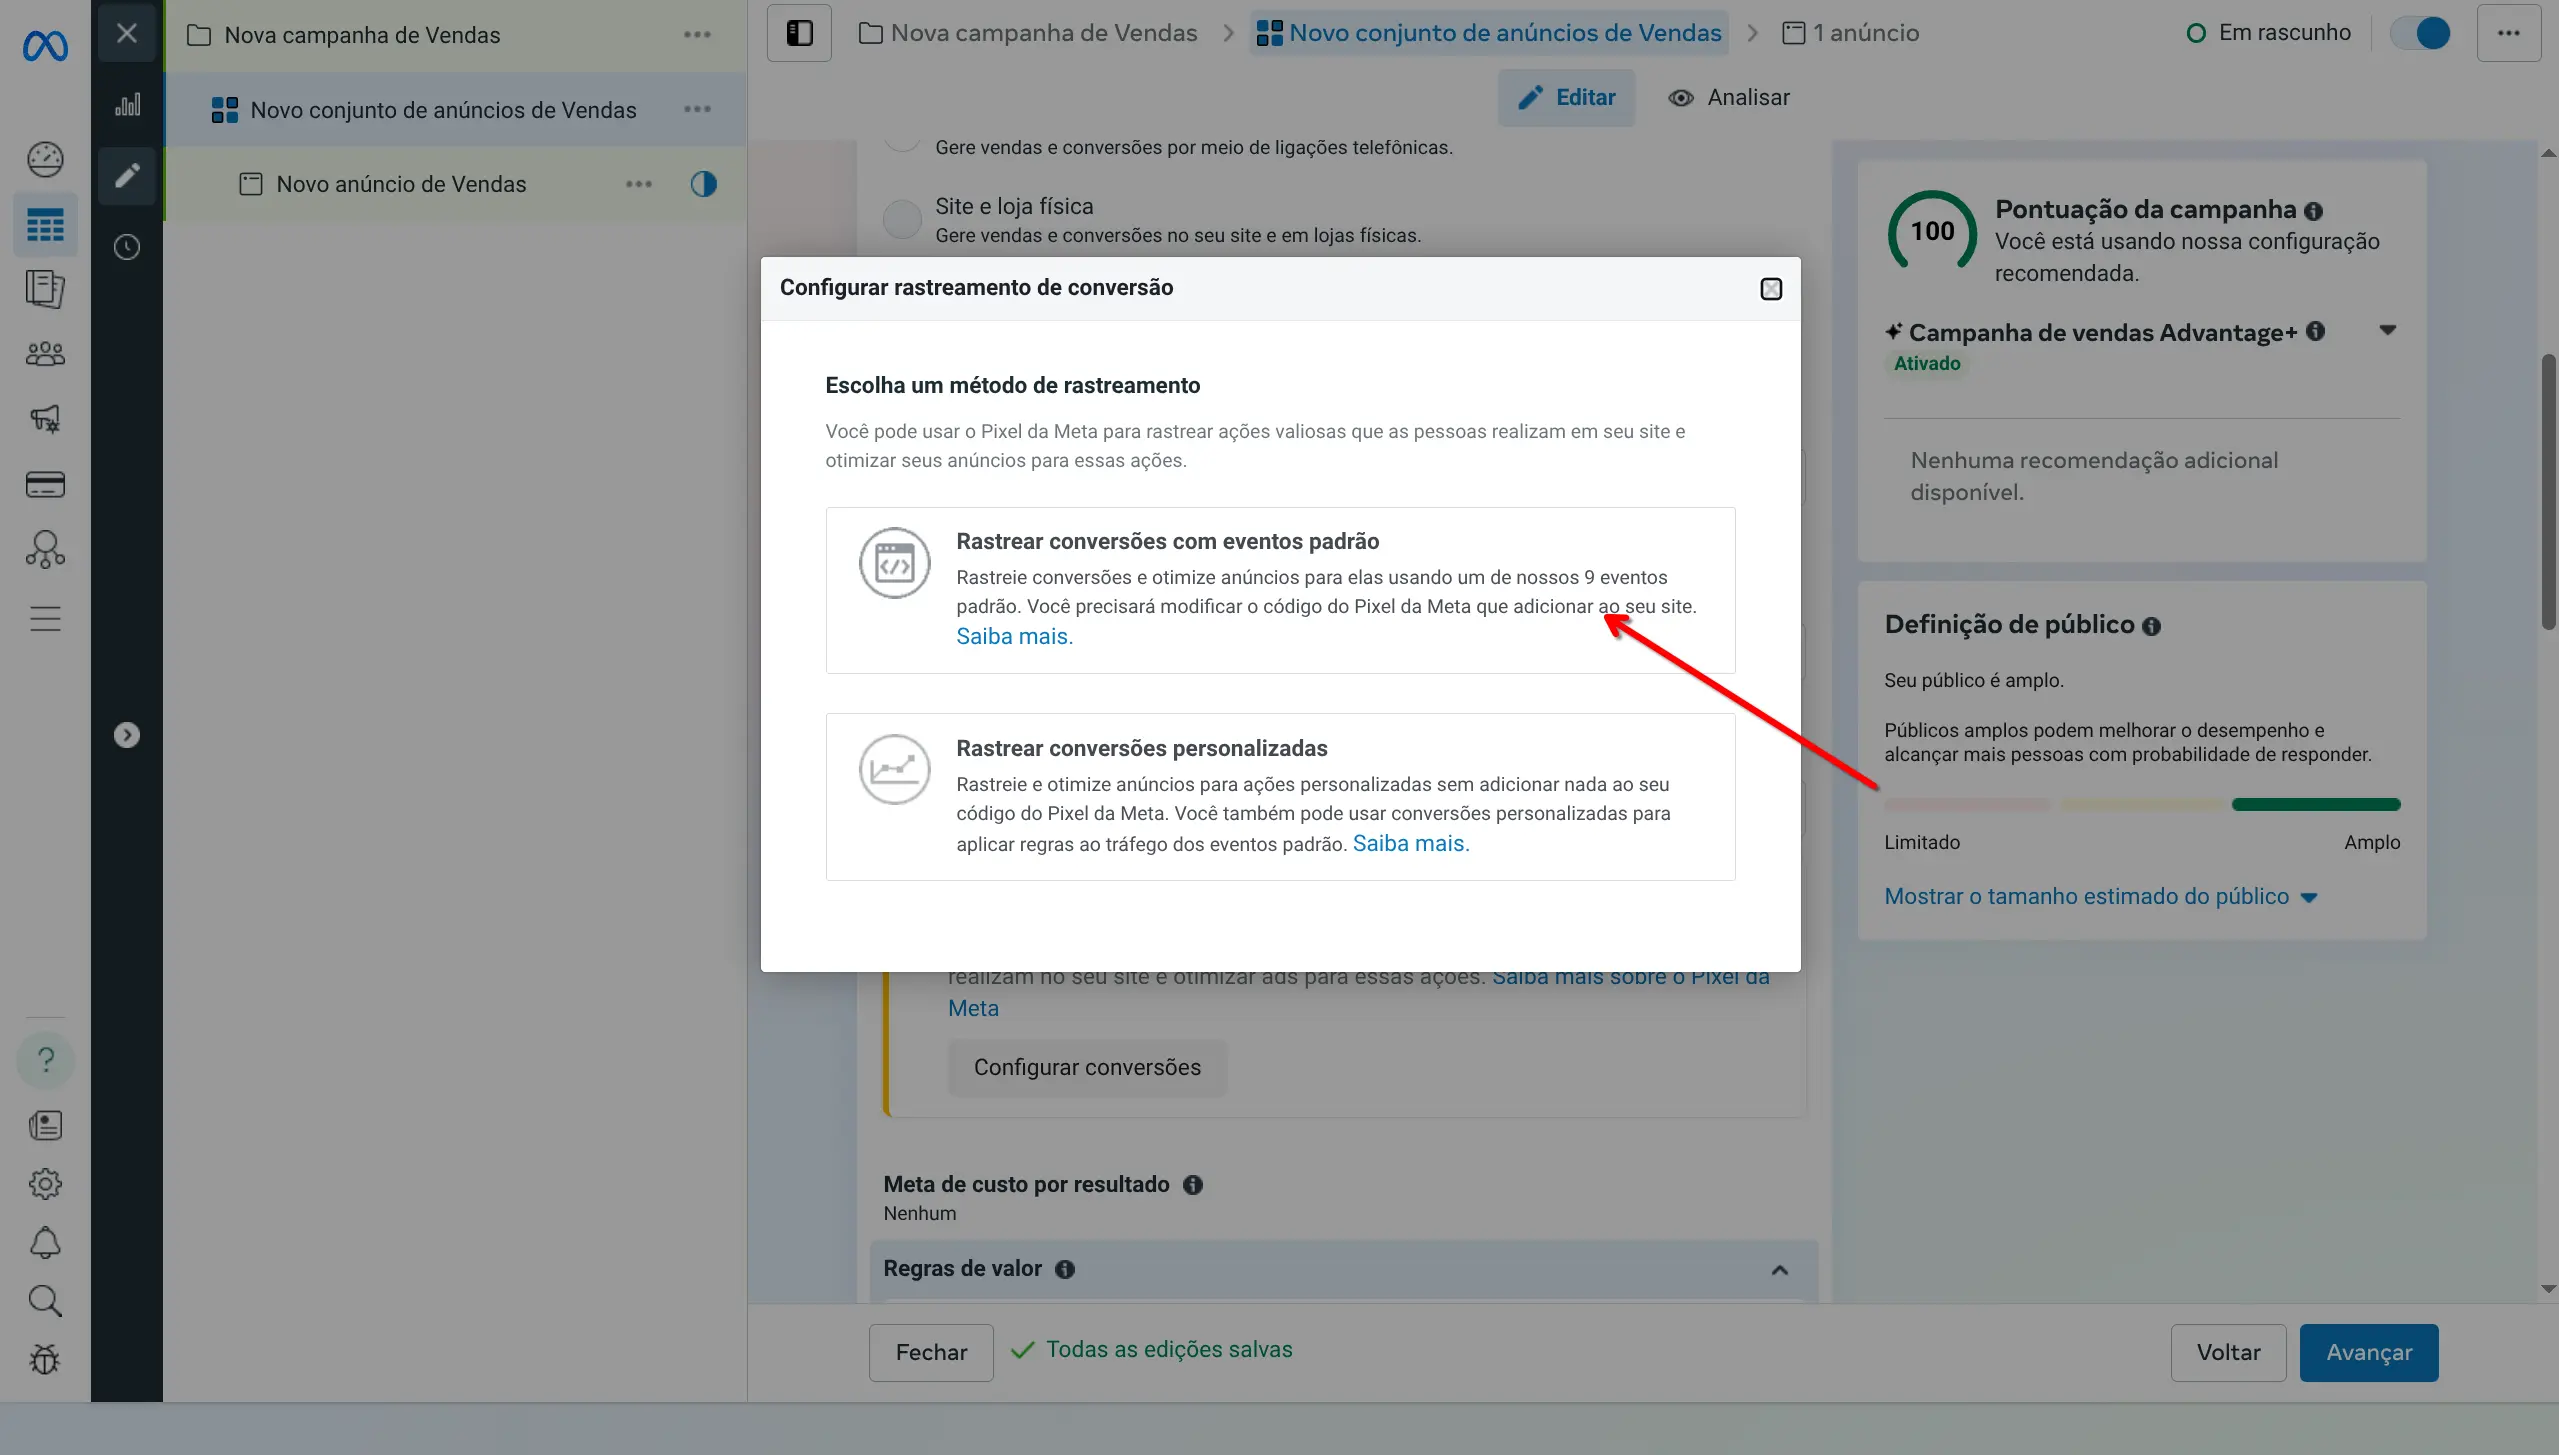Click info icon beside Meta de custo por resultado
This screenshot has width=2559, height=1455.
(x=1192, y=1185)
